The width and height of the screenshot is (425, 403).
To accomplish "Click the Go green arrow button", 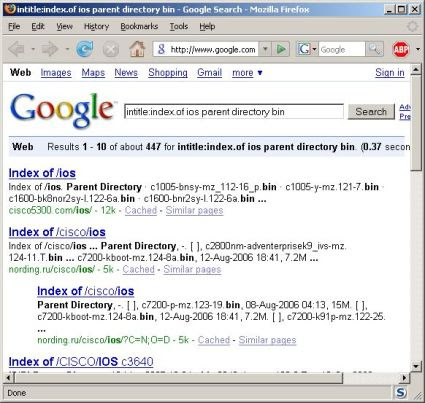I will 281,50.
